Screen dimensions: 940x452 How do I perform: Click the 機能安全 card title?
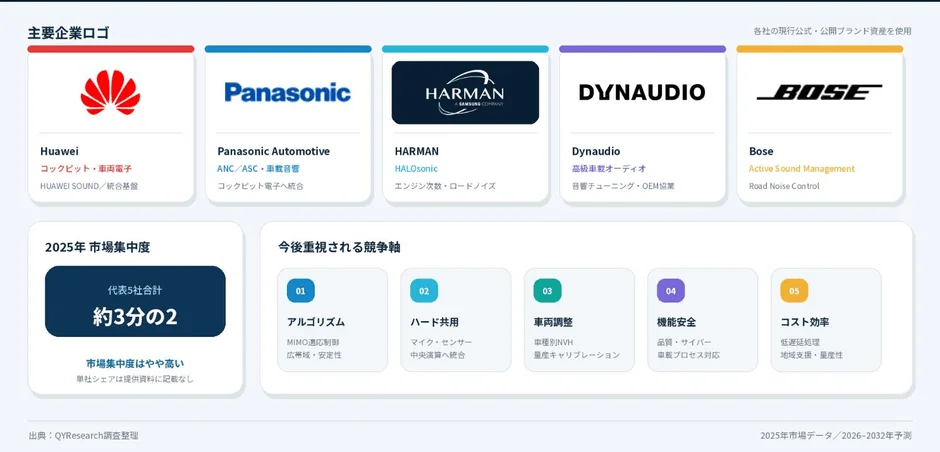tap(677, 322)
